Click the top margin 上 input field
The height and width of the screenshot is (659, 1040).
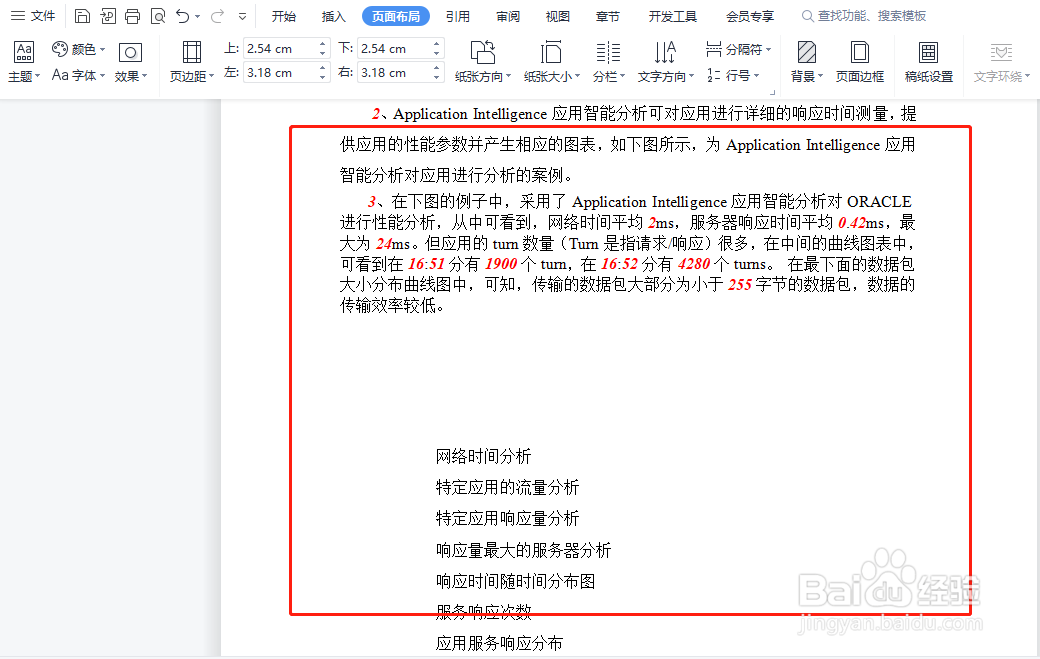click(280, 48)
